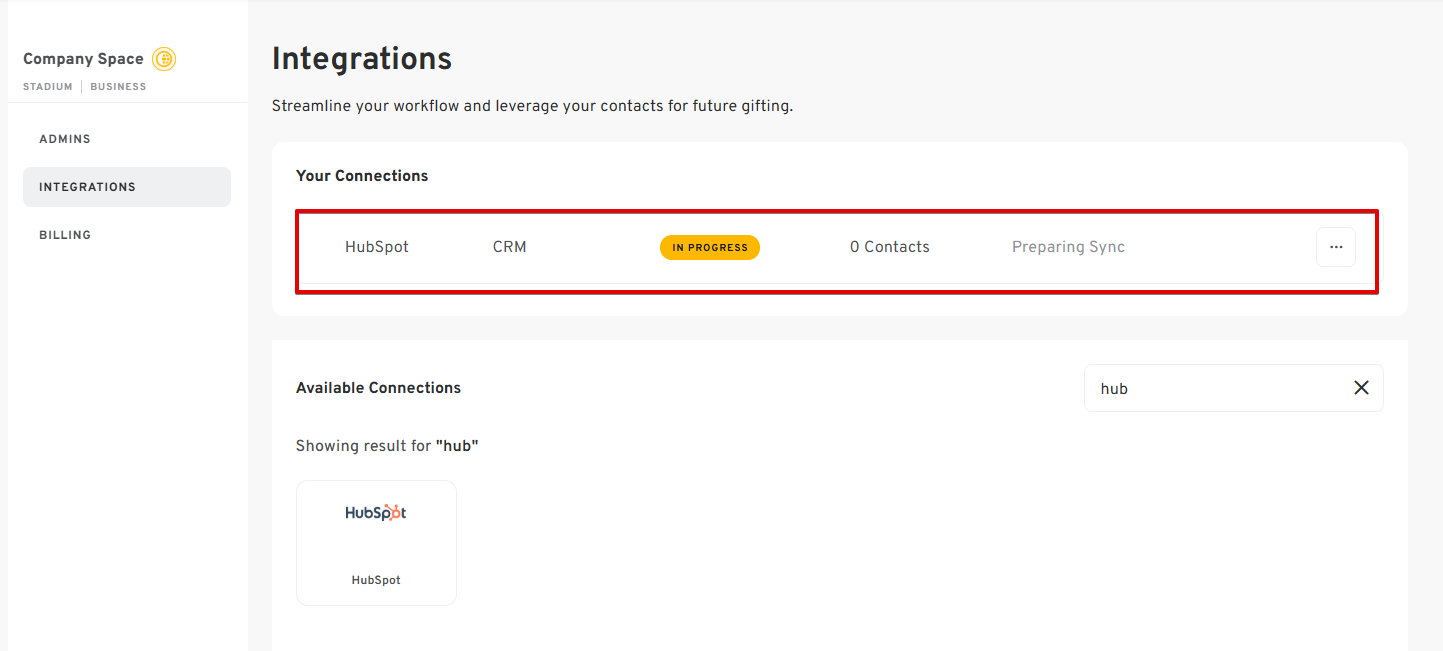Screen dimensions: 1443x651
Task: Click the 0 Contacts count
Action: pyautogui.click(x=890, y=247)
